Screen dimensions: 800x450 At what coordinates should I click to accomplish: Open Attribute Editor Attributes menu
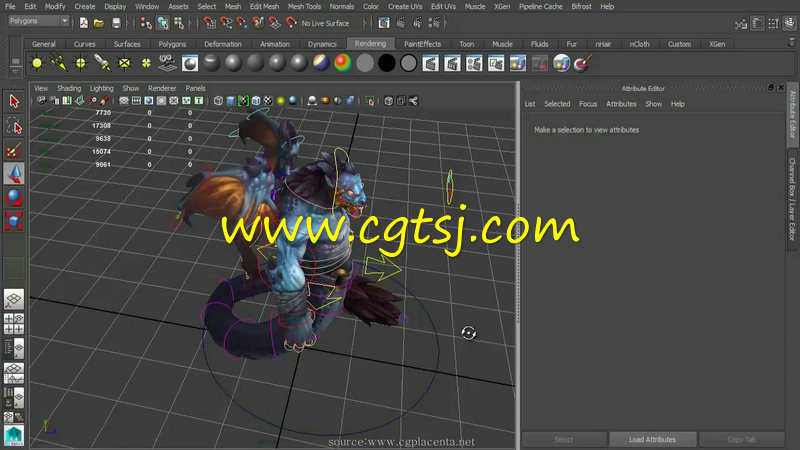point(621,104)
